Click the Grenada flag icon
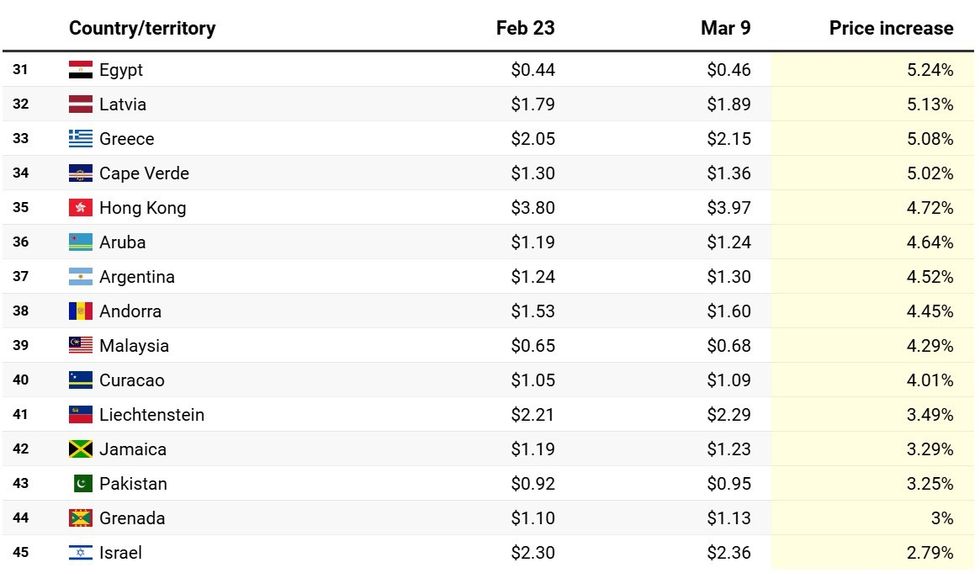The image size is (980, 574). tap(81, 518)
